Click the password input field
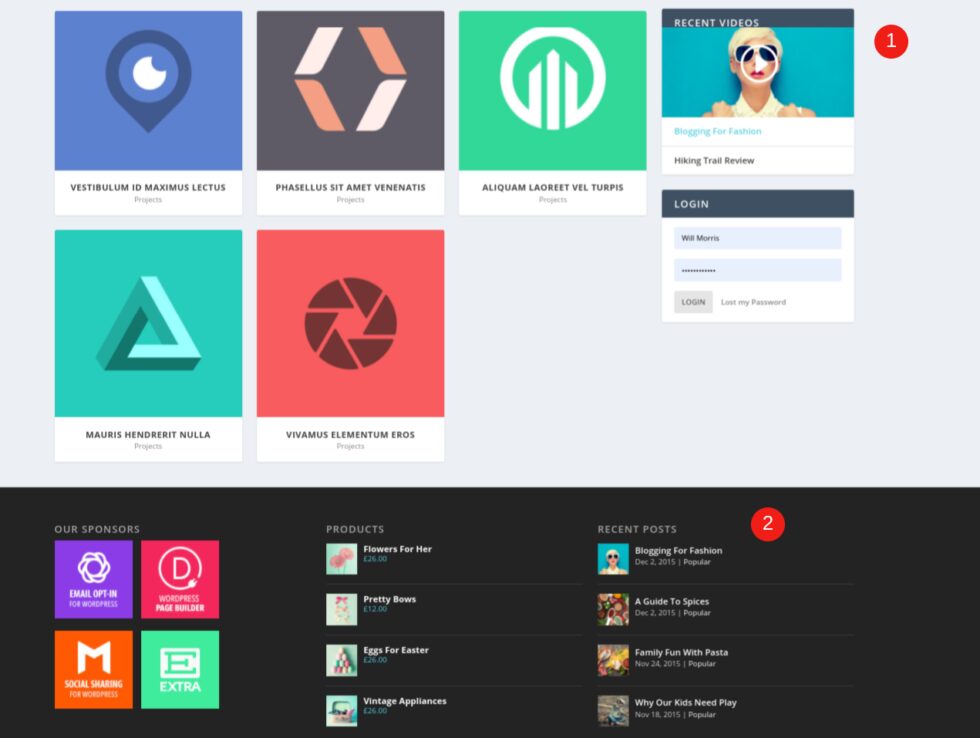This screenshot has height=738, width=980. pyautogui.click(x=757, y=270)
